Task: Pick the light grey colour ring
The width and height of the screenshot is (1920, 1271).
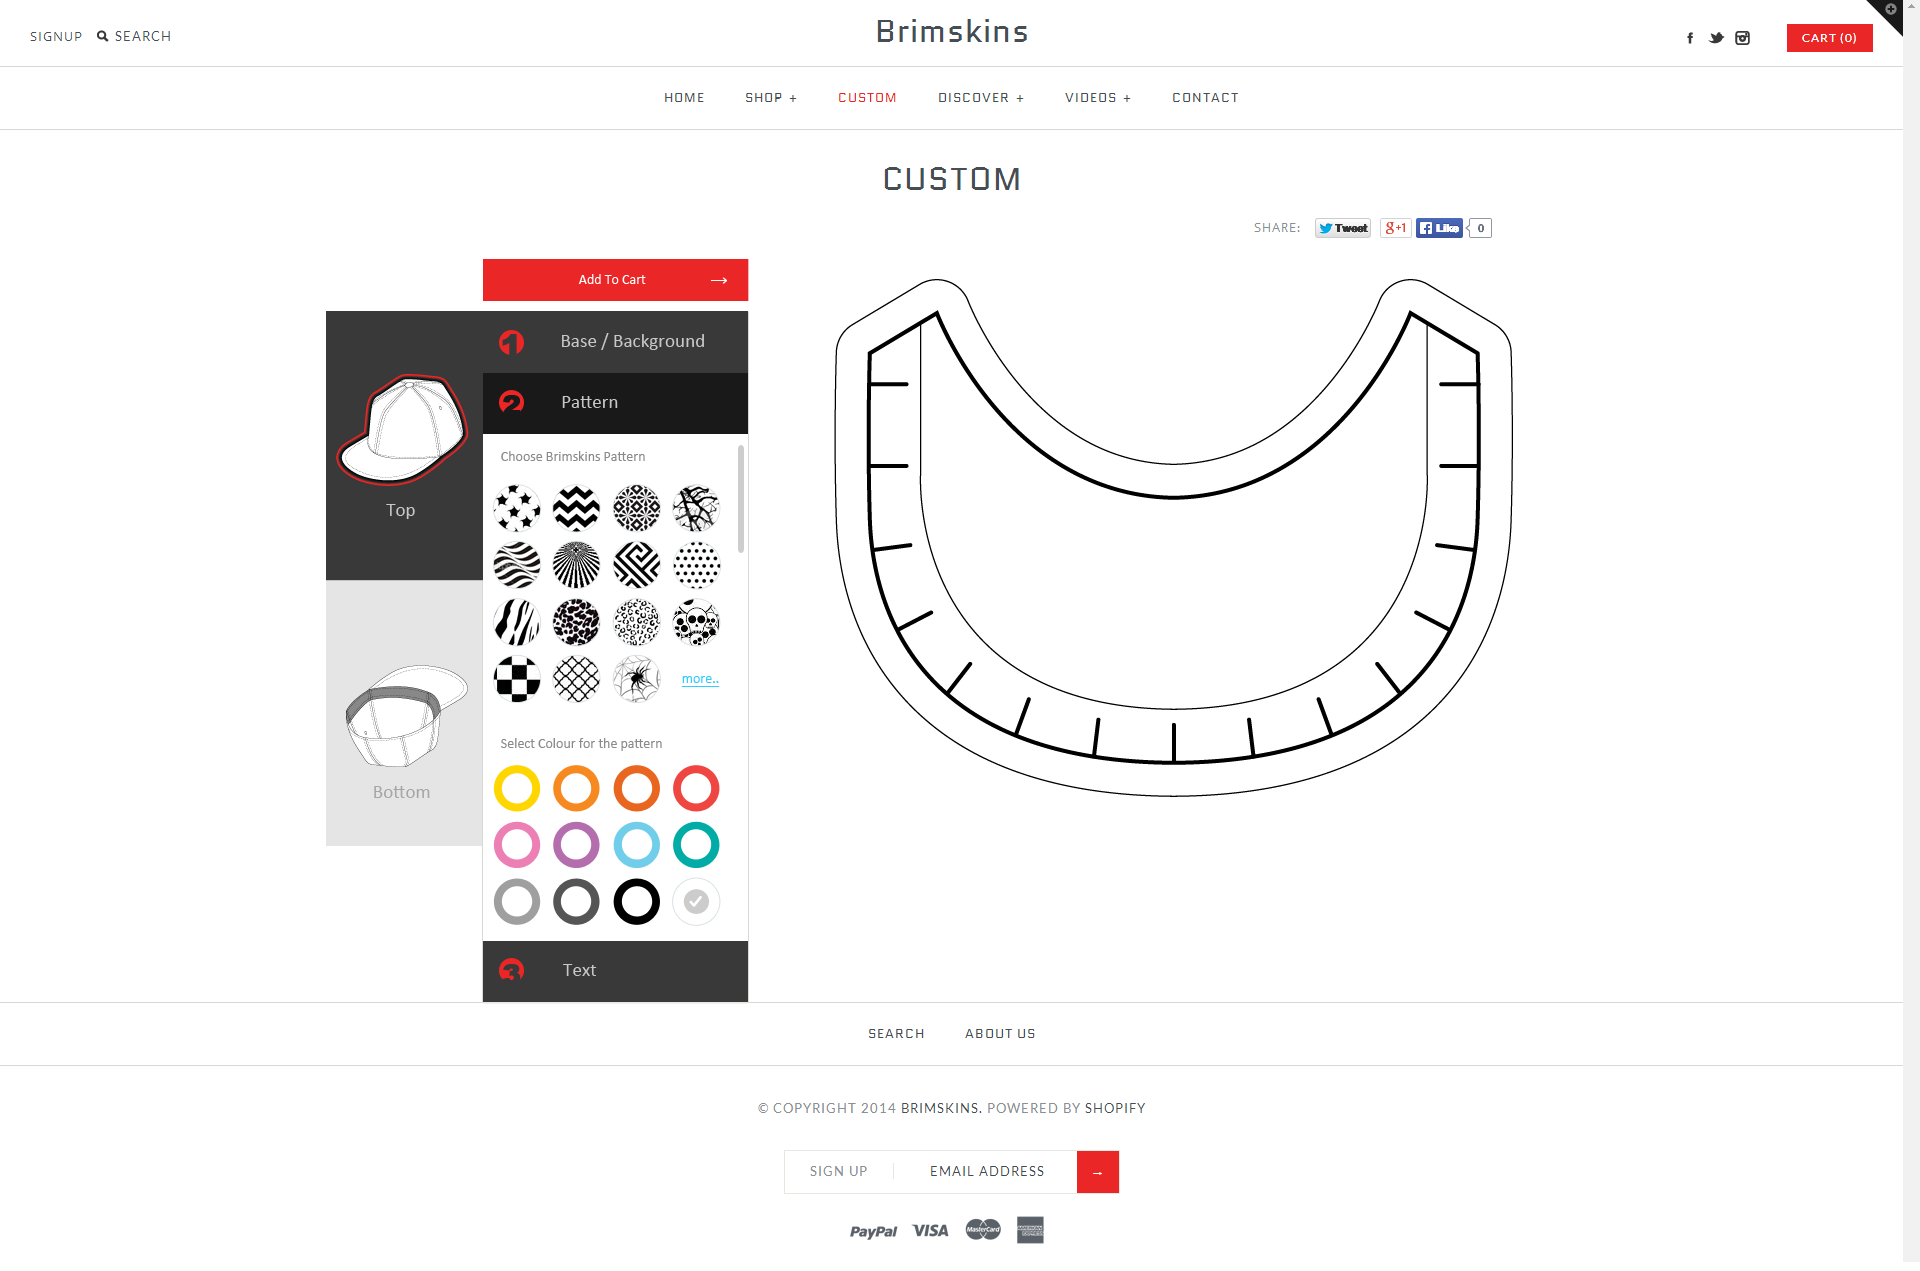Action: (517, 902)
